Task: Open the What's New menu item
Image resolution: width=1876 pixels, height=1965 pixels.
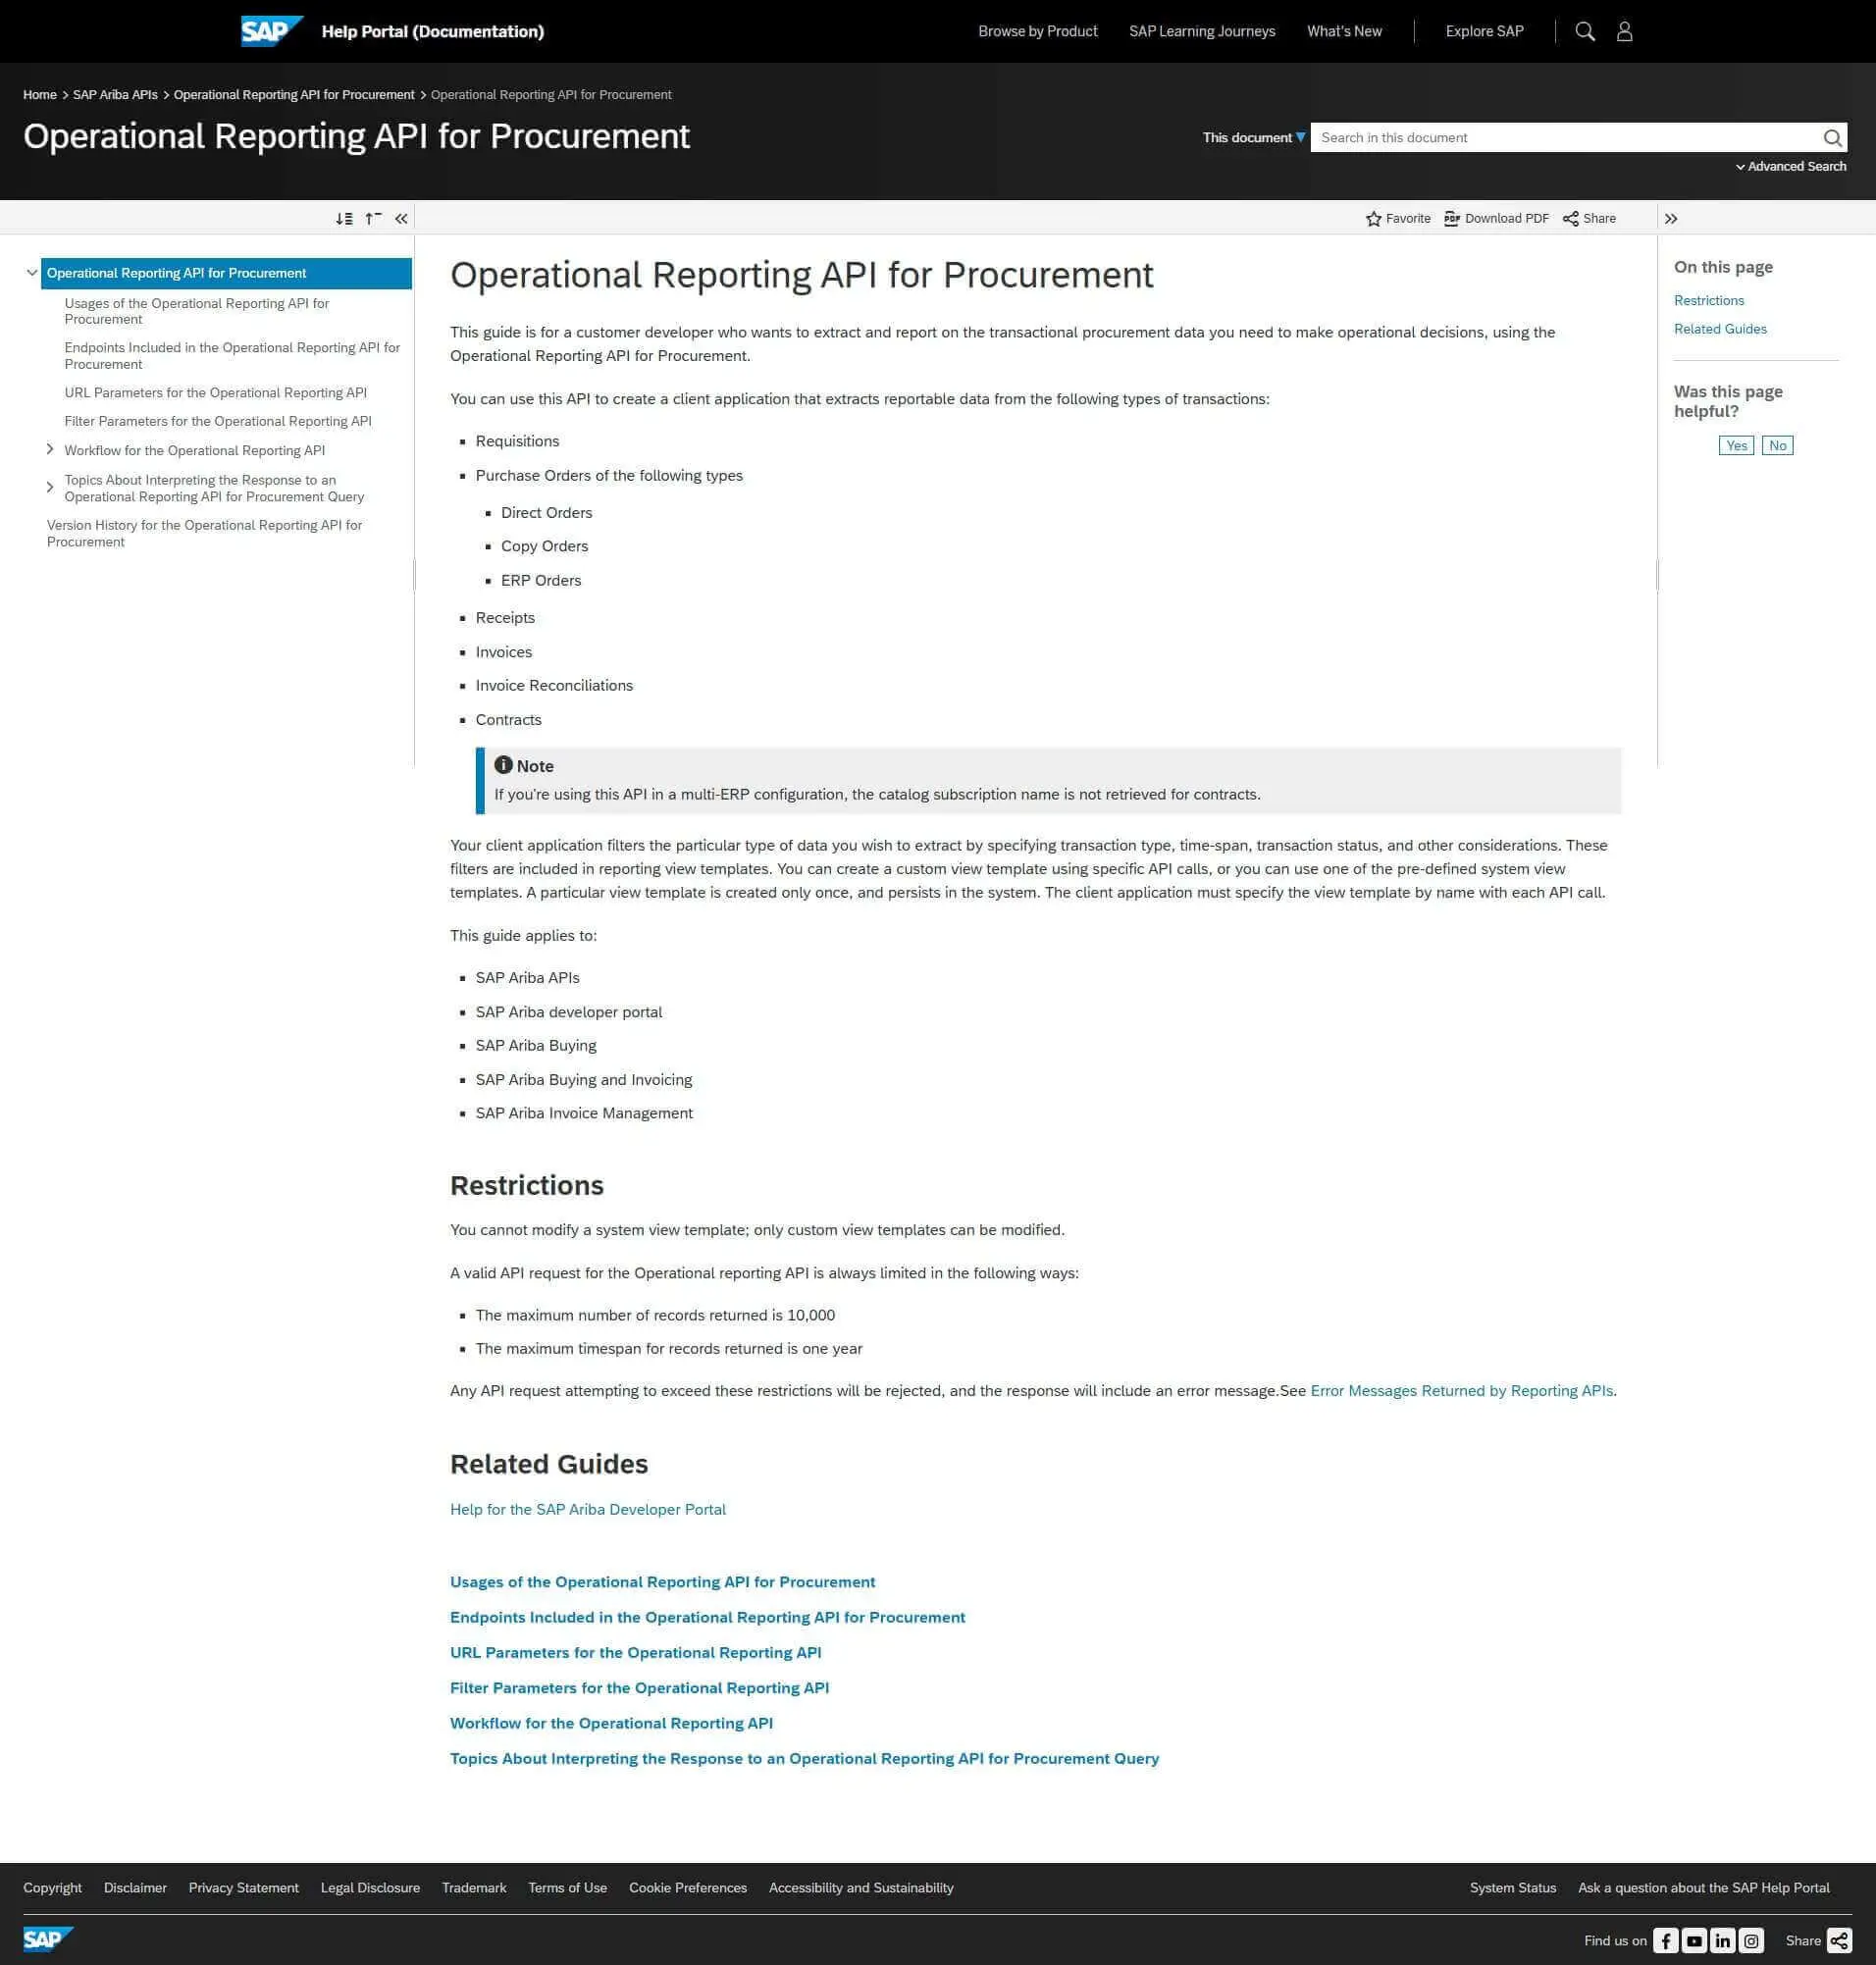Action: pos(1344,31)
